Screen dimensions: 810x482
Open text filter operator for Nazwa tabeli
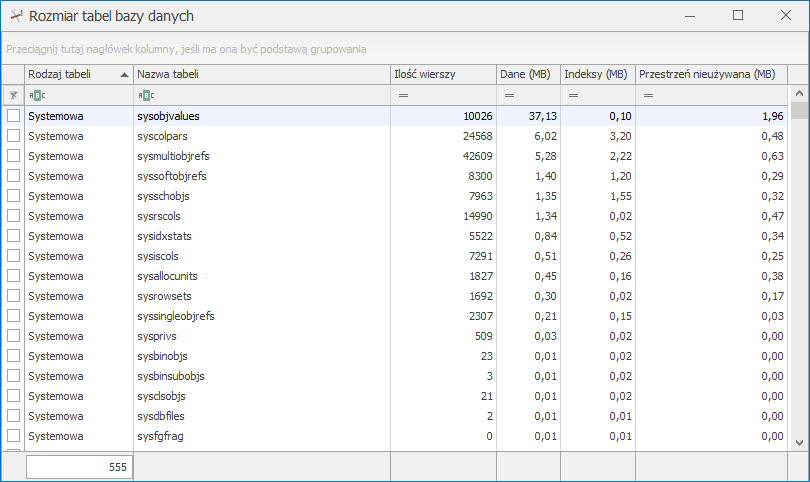coord(146,95)
